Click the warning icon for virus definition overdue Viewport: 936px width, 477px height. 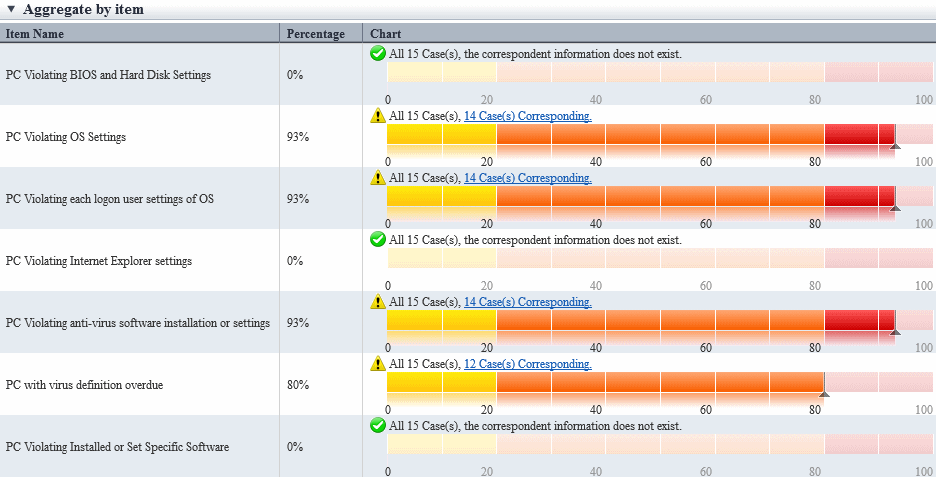point(377,363)
